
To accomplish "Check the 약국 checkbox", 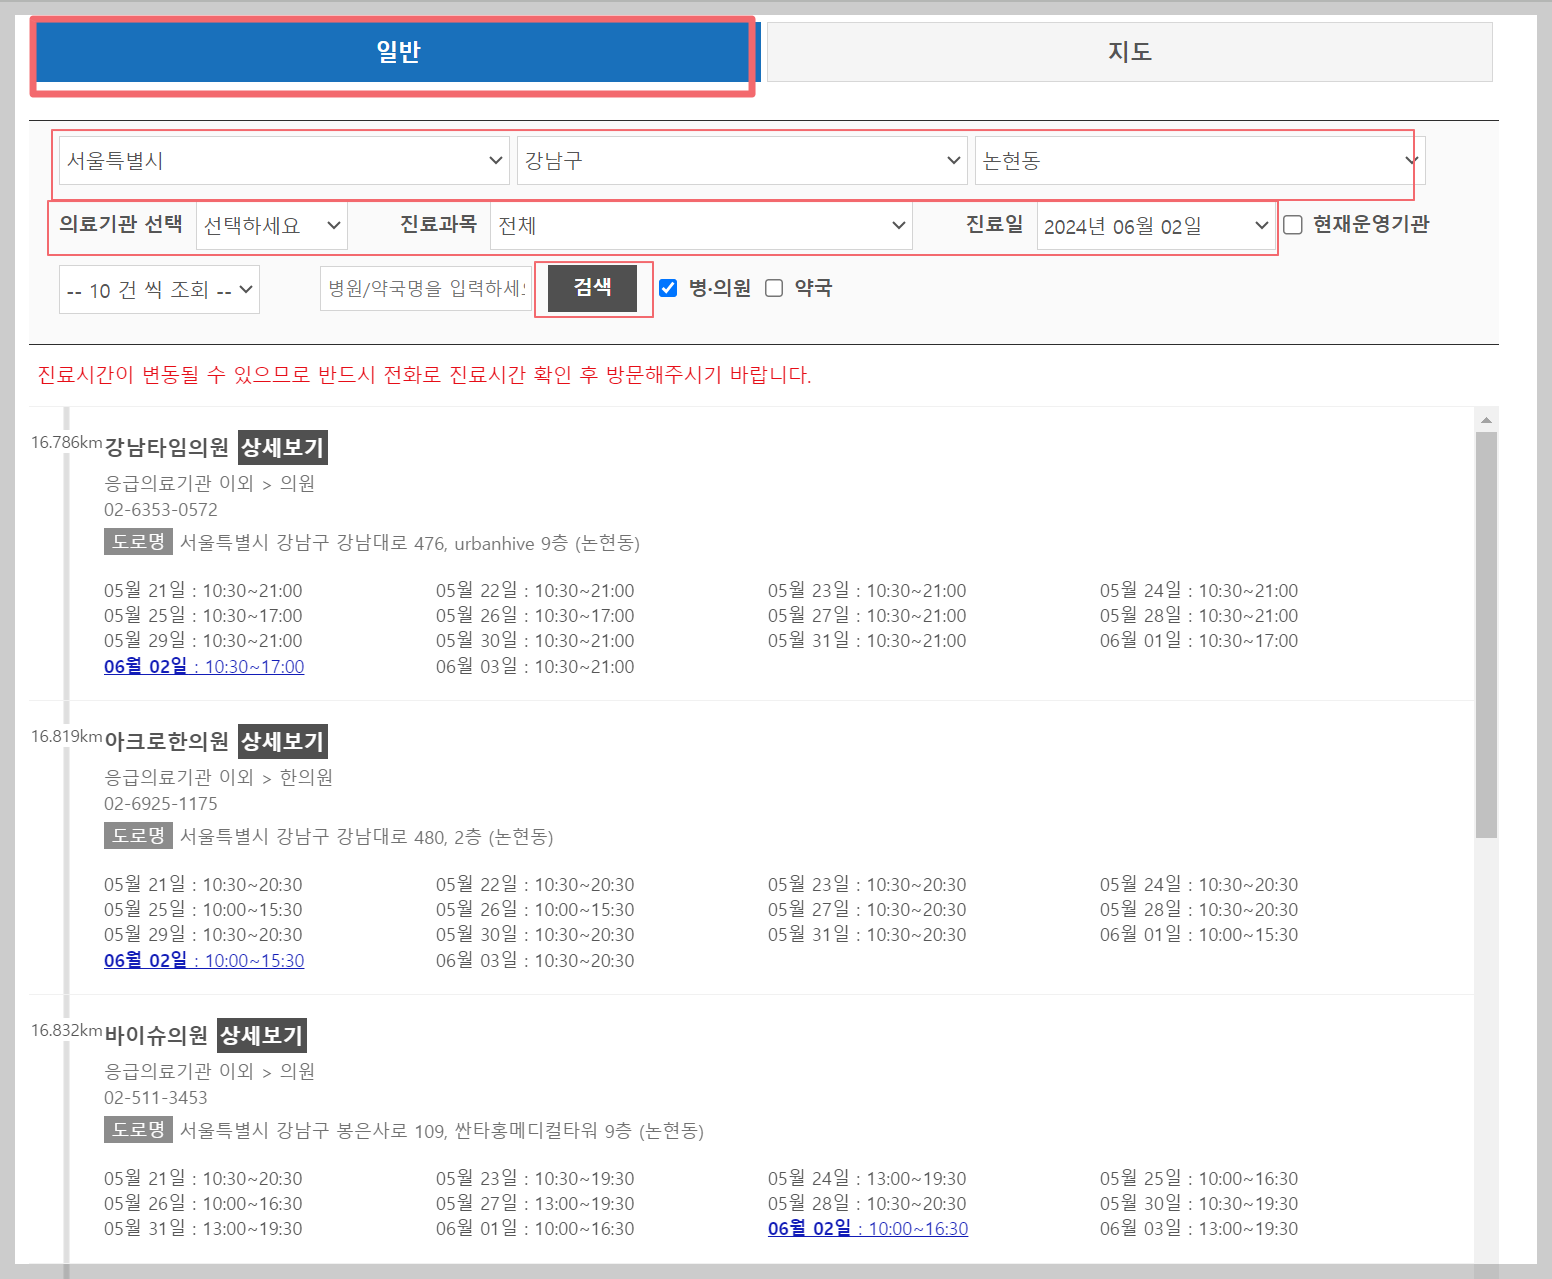I will tap(774, 288).
